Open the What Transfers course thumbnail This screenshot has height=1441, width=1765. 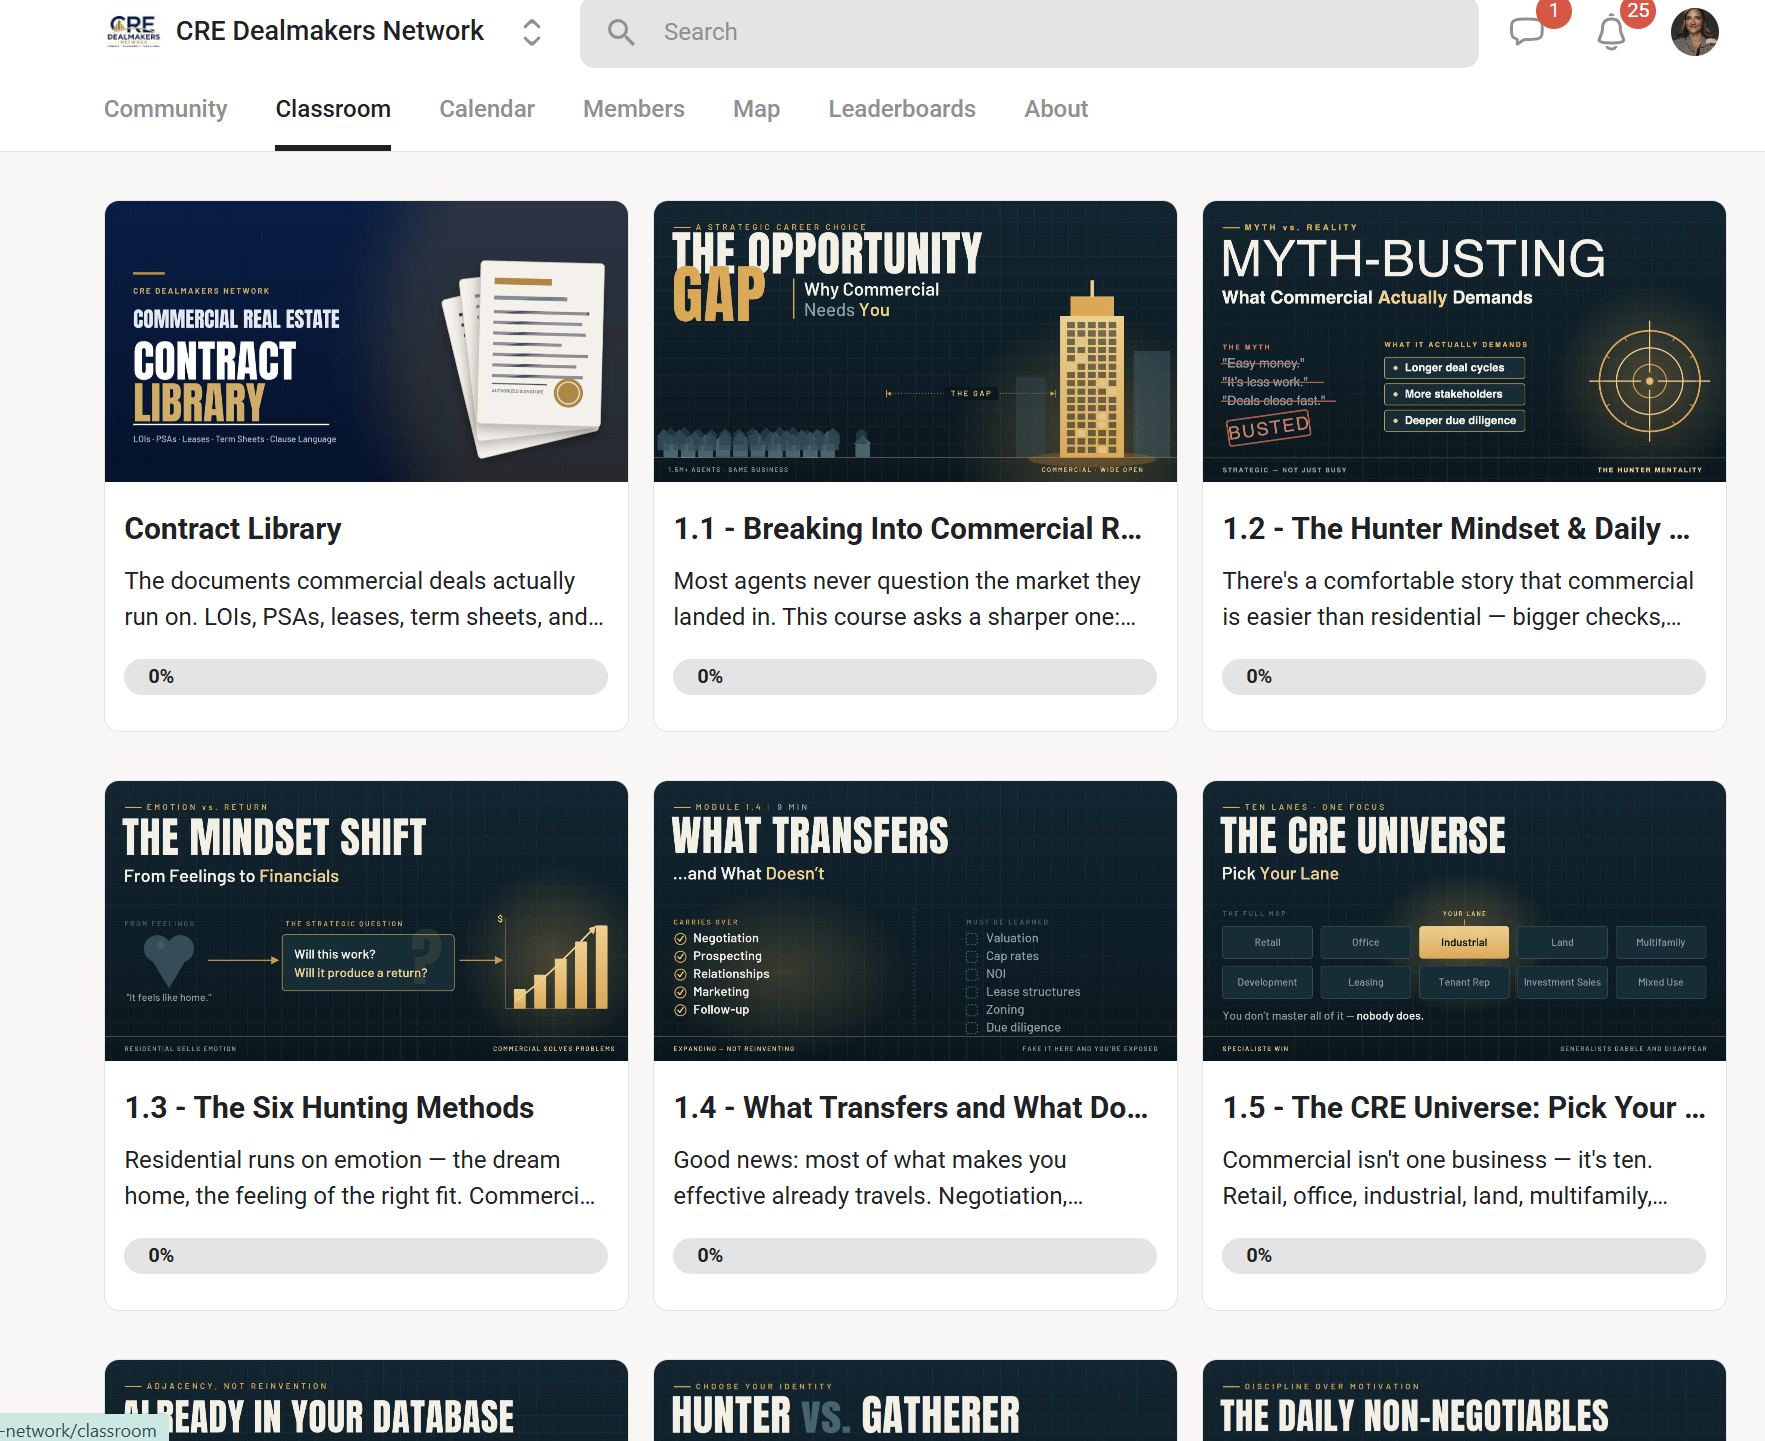[x=915, y=920]
